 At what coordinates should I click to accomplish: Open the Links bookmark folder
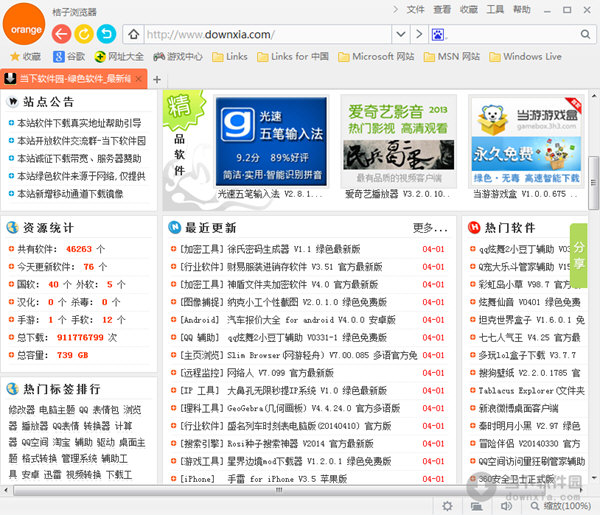tap(230, 57)
